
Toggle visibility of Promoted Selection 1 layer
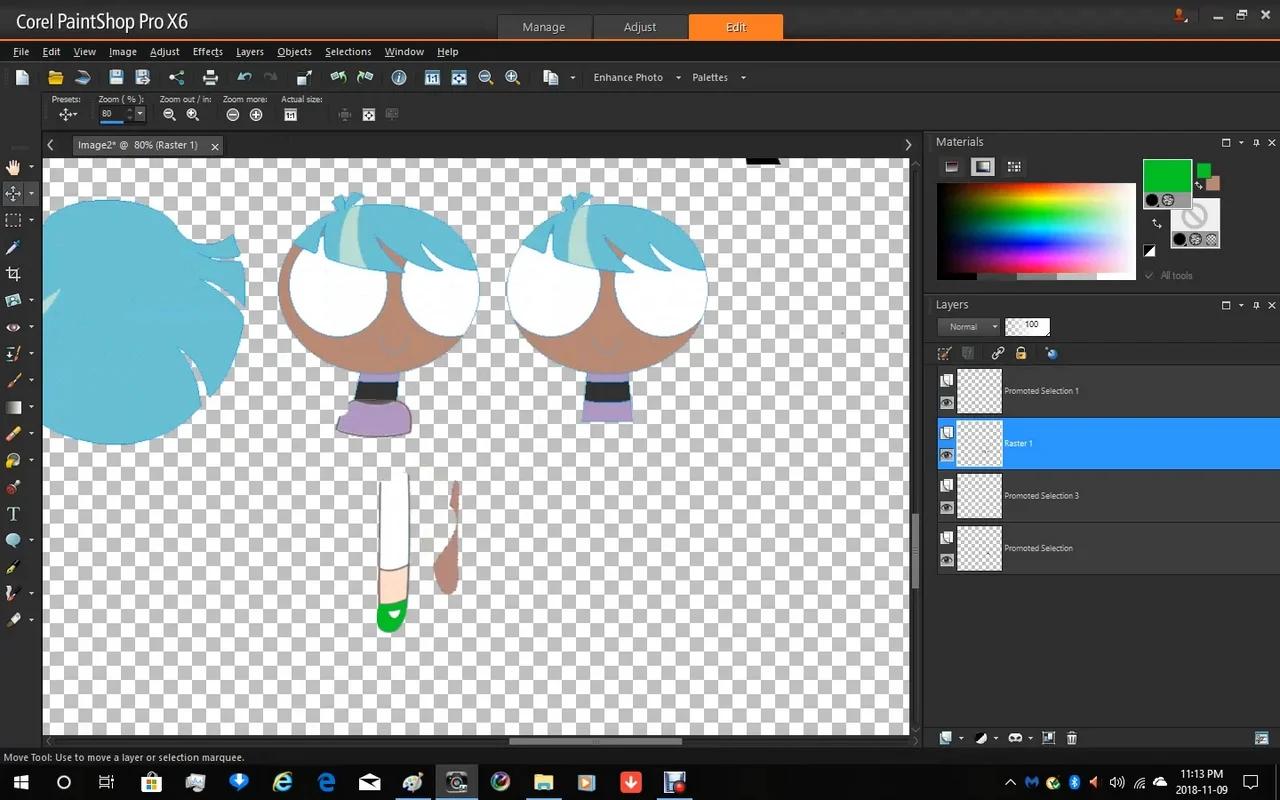[946, 403]
